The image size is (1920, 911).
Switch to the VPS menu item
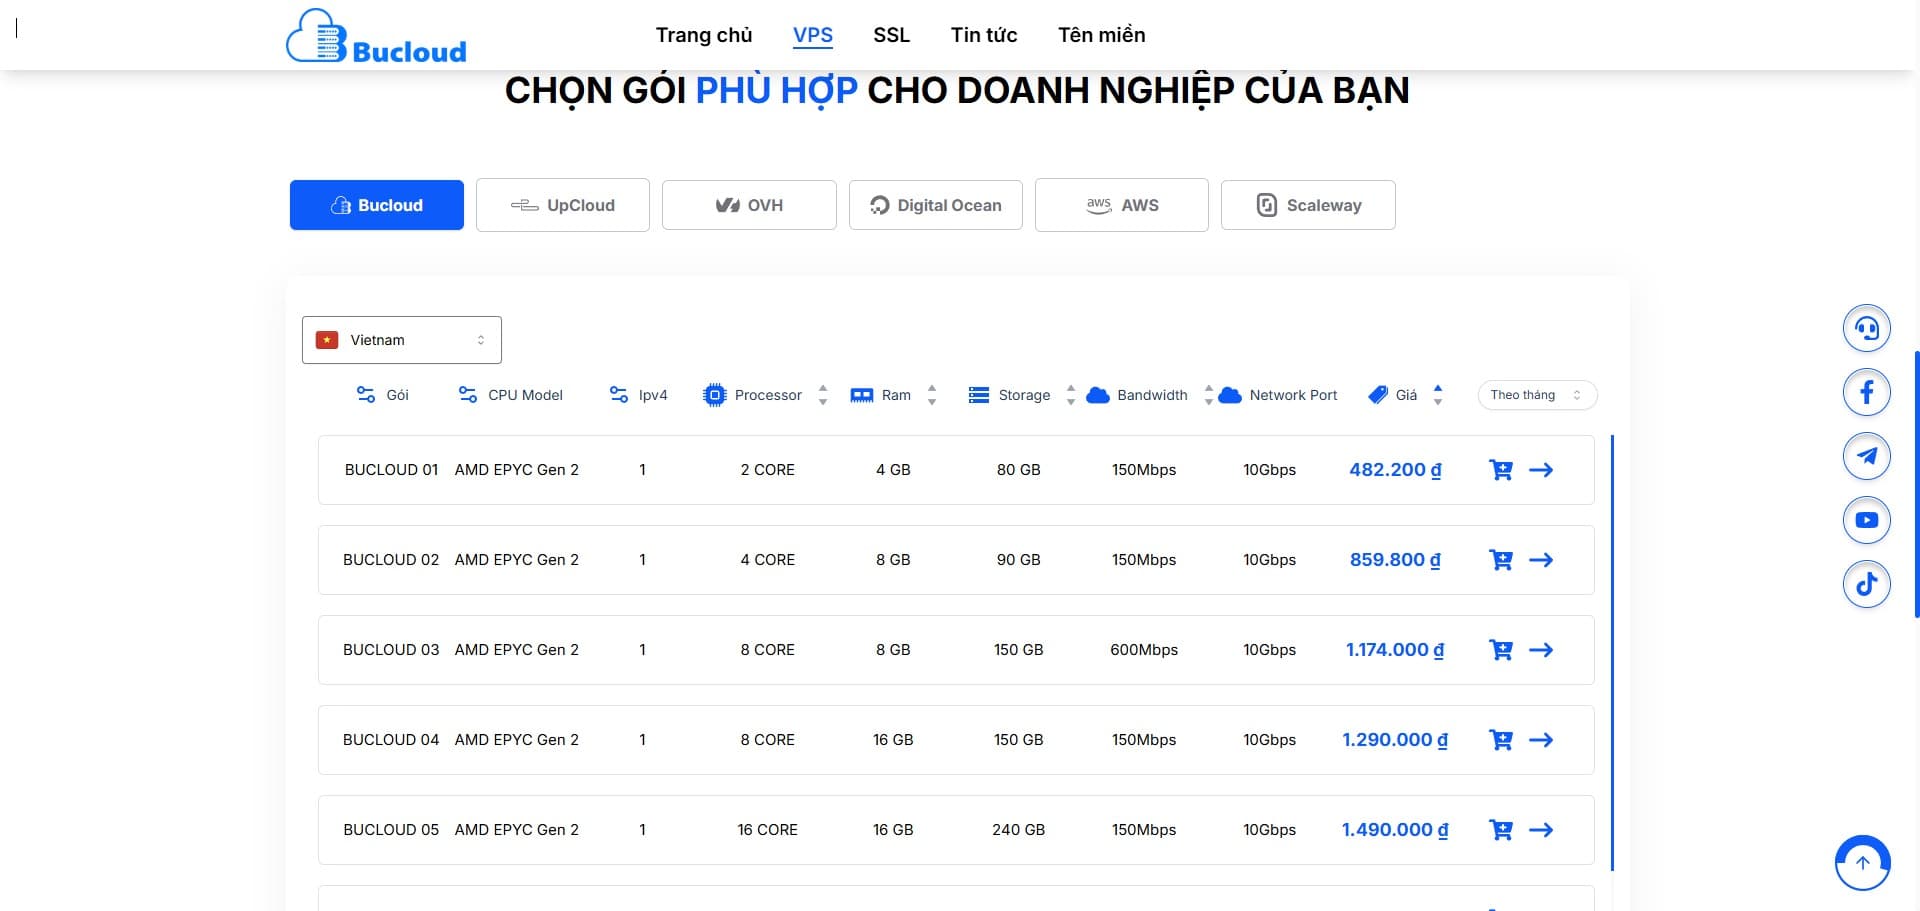tap(812, 34)
